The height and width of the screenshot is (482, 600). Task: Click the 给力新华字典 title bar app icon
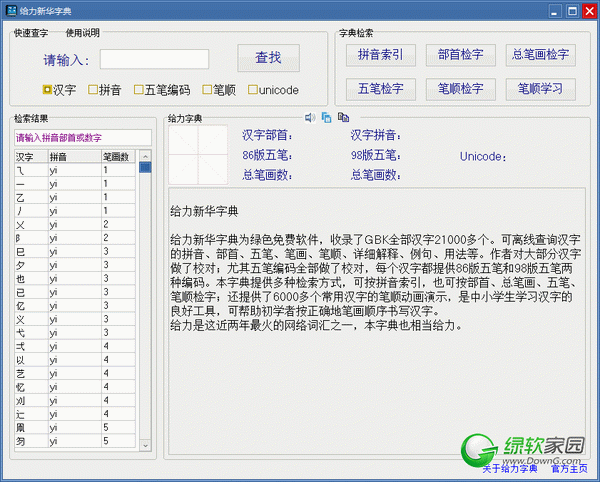[x=11, y=10]
